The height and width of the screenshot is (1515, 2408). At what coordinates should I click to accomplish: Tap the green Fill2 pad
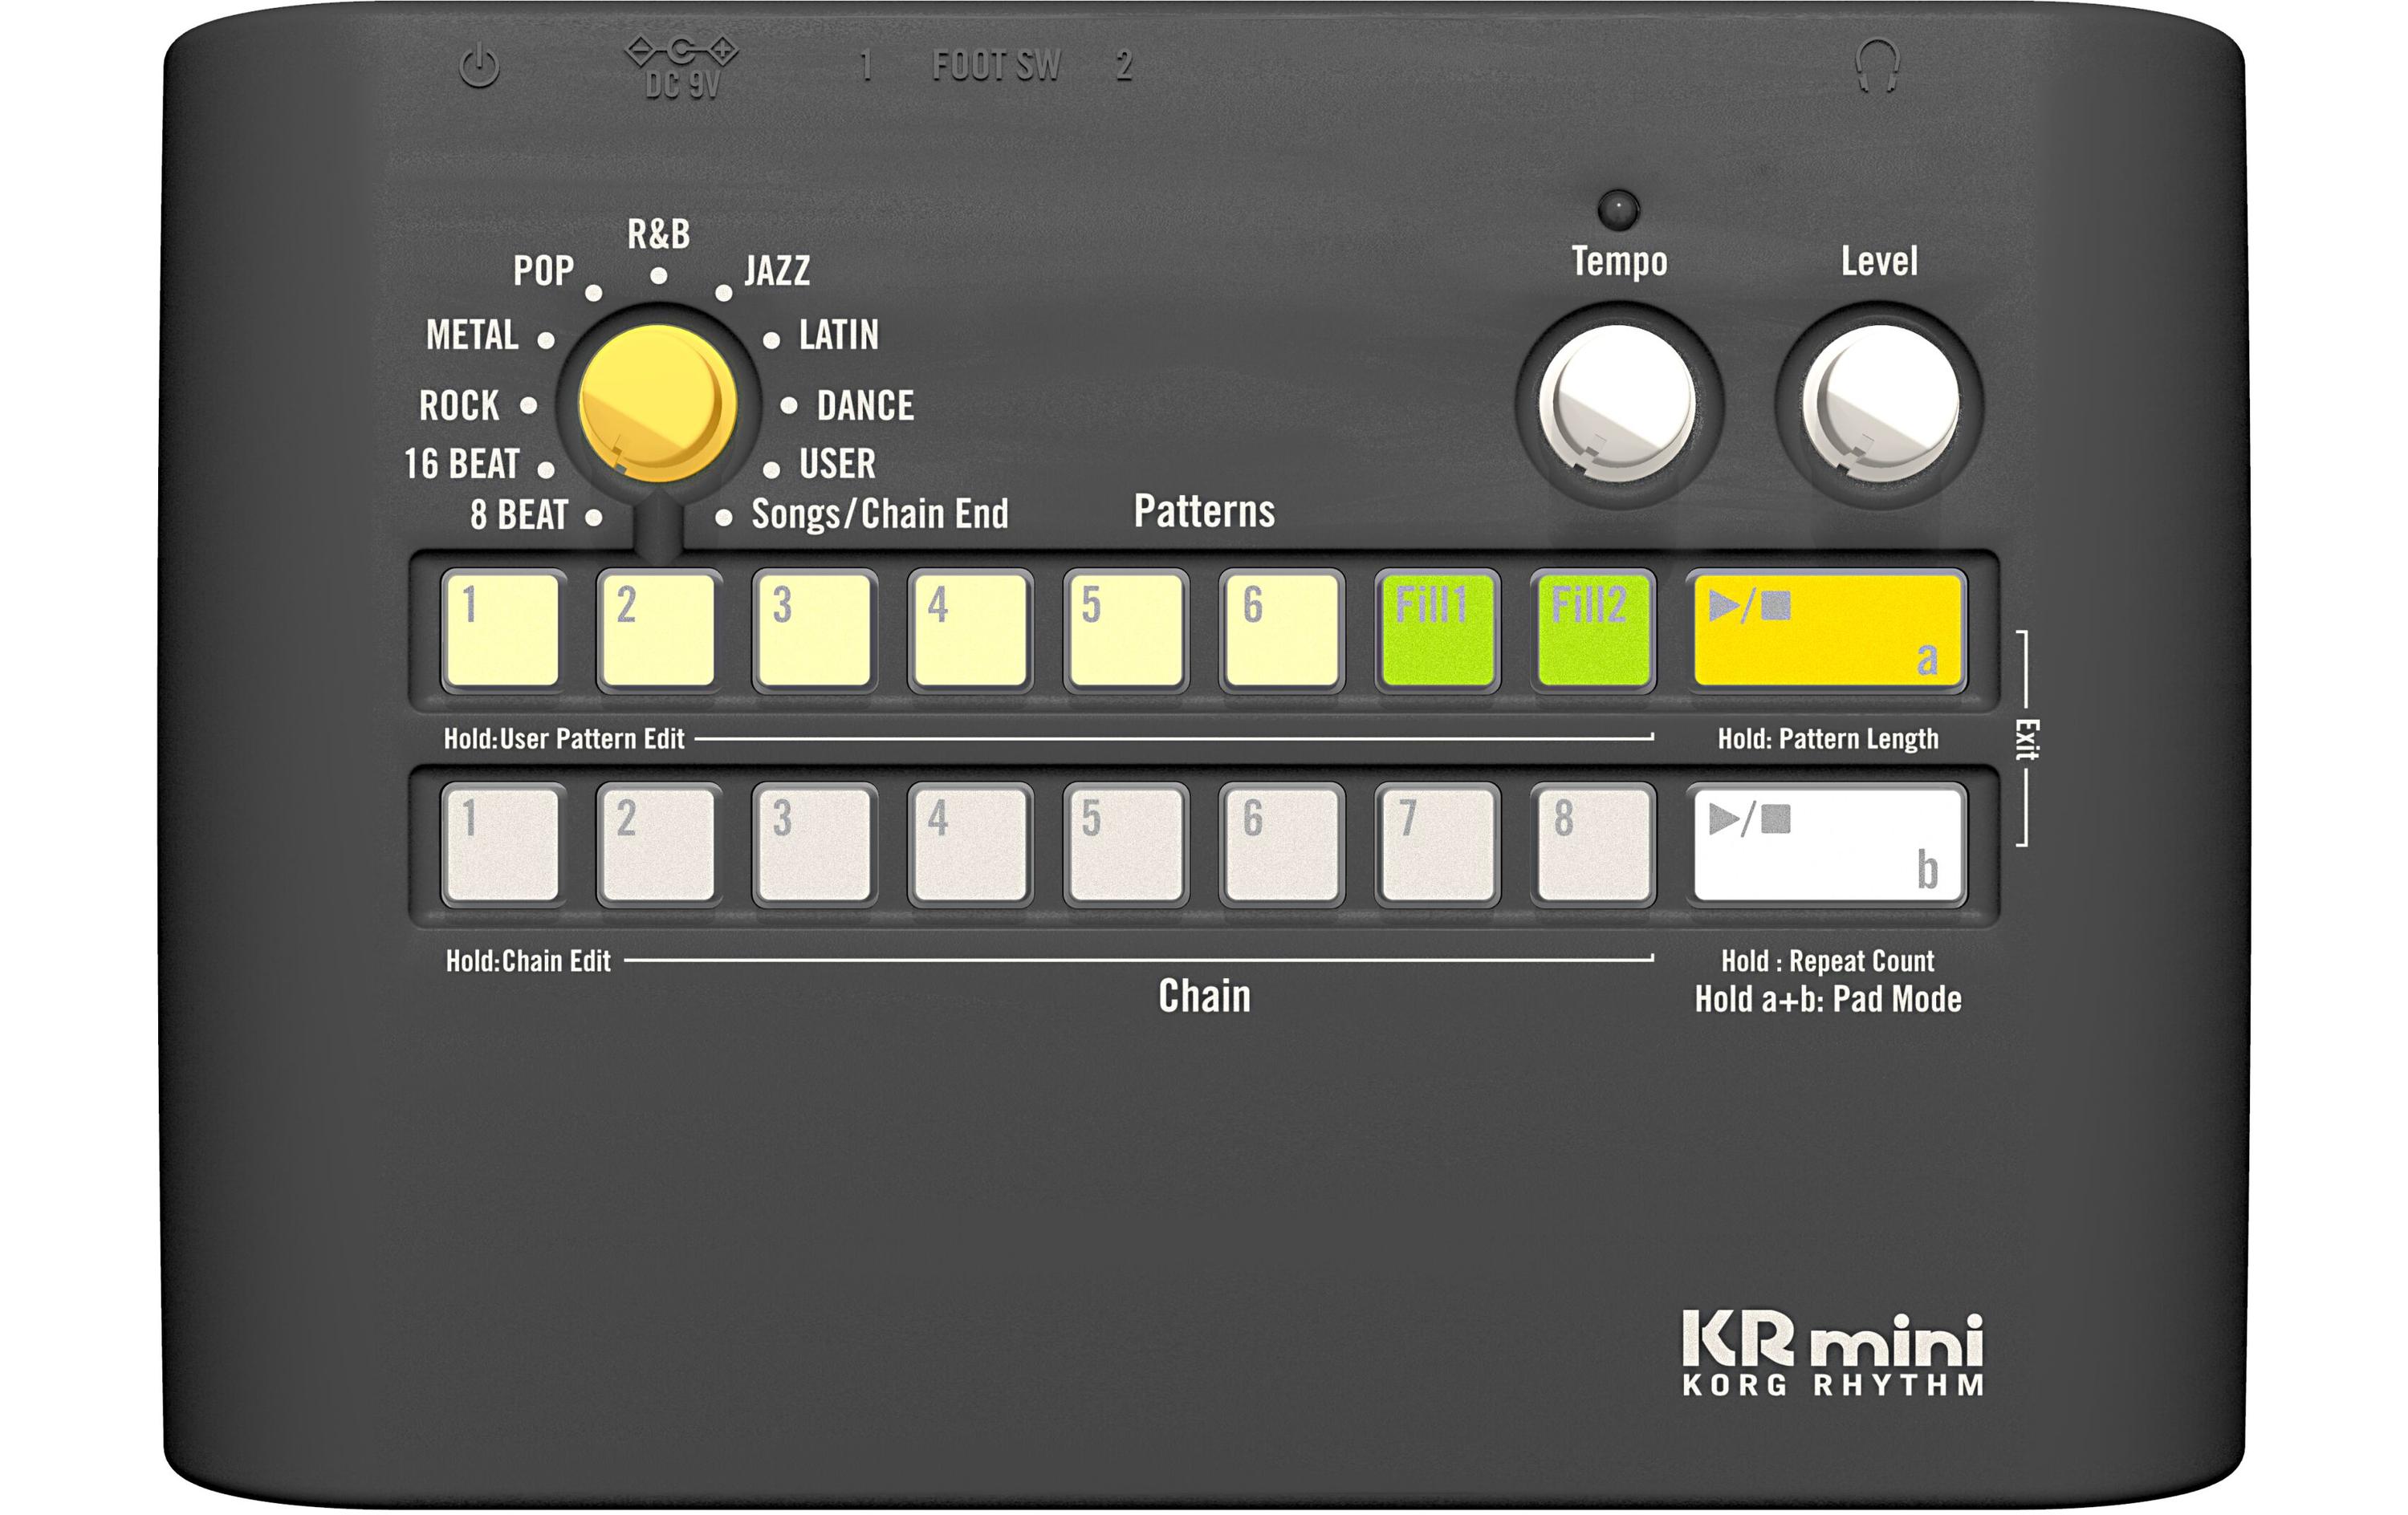pos(1593,630)
